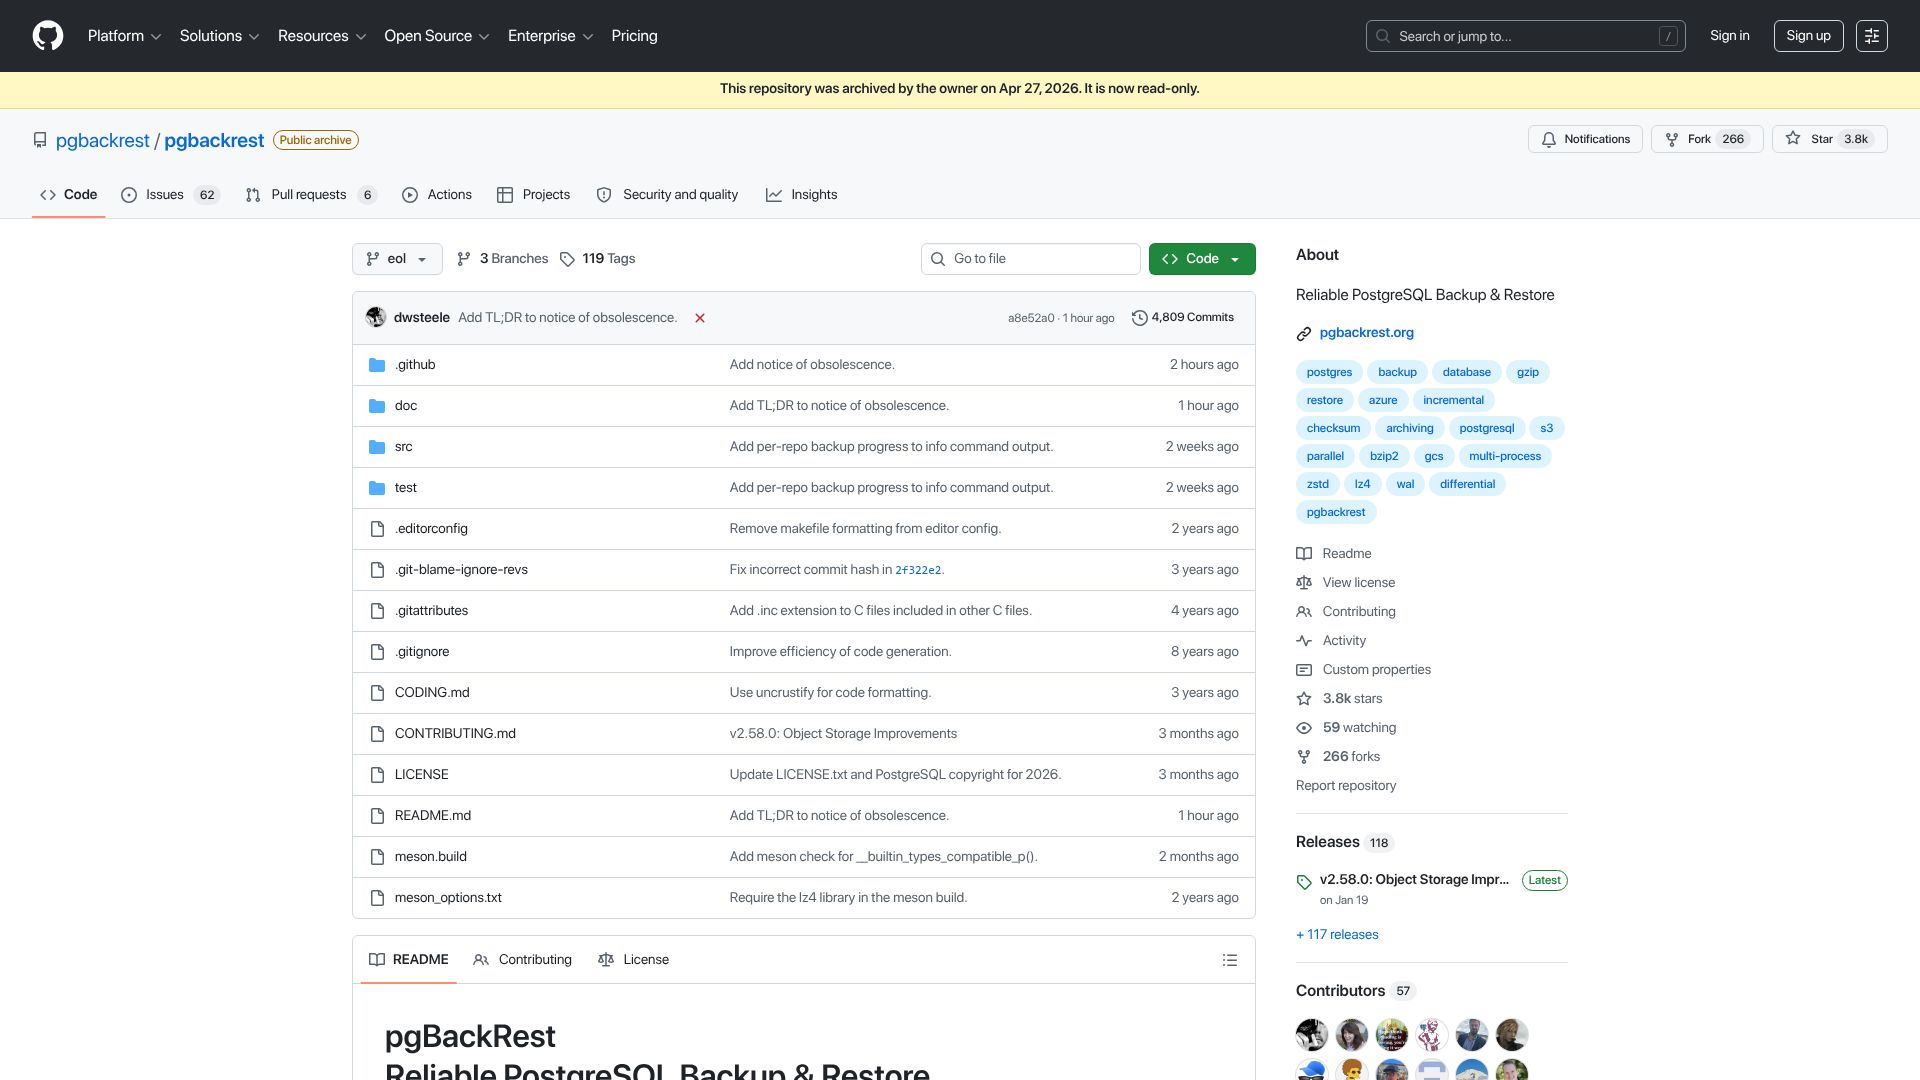Open the Actions tab
The image size is (1920, 1080).
click(x=437, y=195)
